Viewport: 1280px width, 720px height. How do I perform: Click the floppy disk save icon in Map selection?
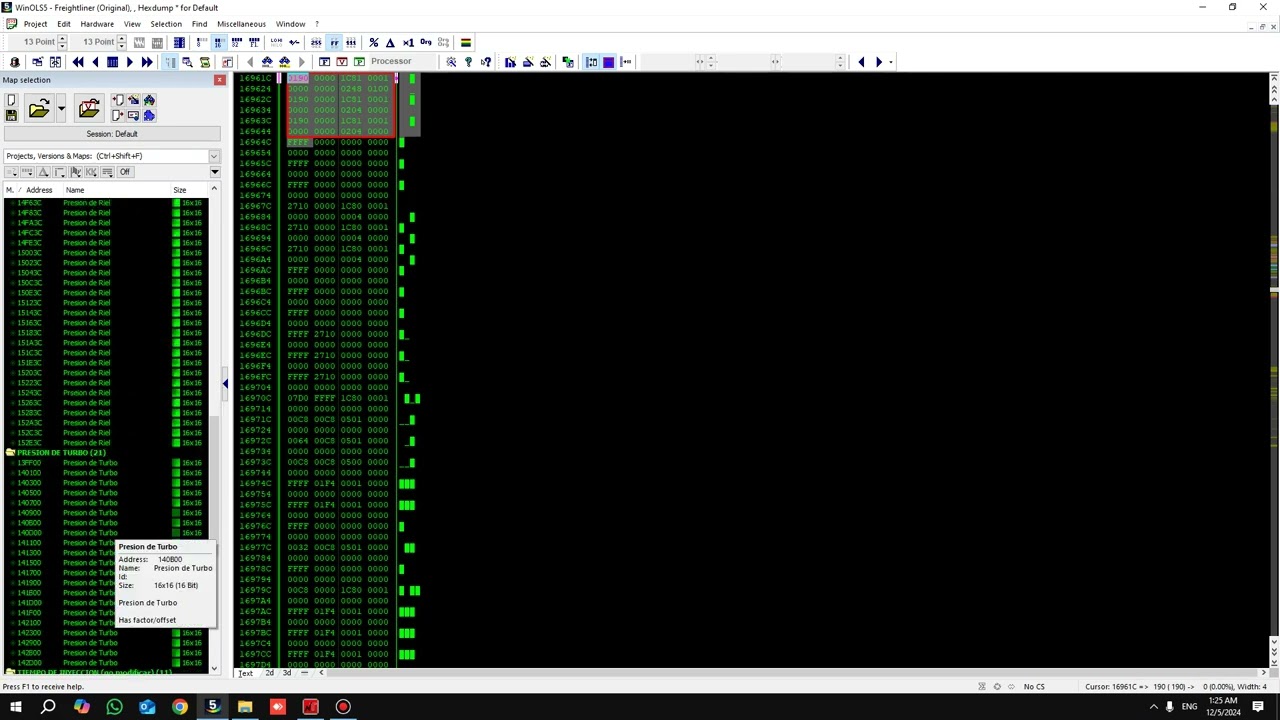click(11, 116)
